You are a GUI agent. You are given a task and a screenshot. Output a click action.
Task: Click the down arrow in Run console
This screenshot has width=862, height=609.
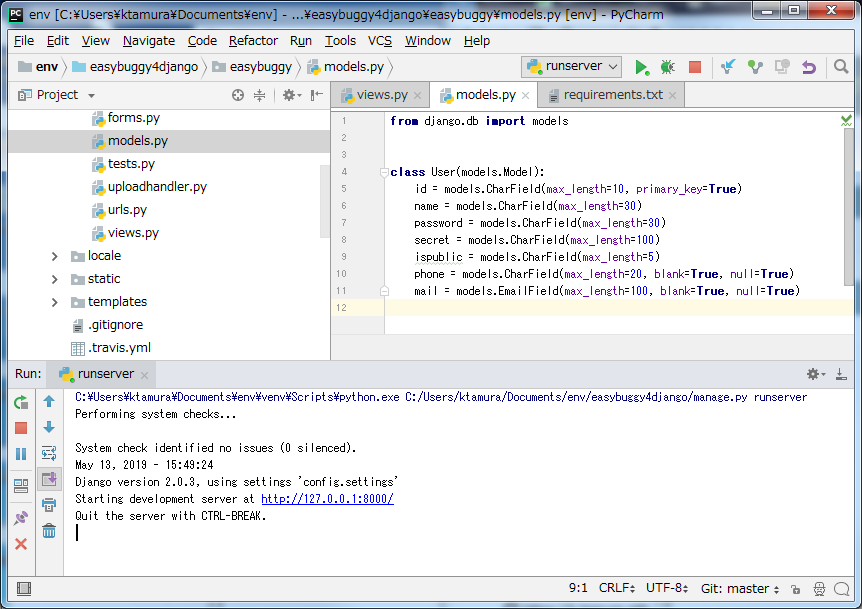pos(49,427)
